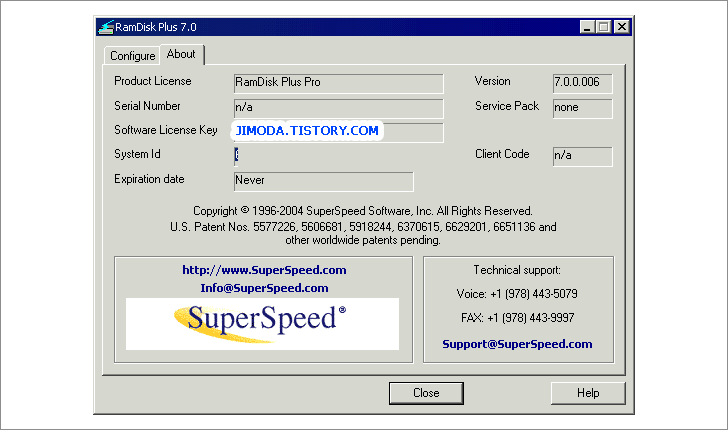Click the FAX: +1 (978) 443-9997 text
The image size is (728, 430).
point(517,318)
